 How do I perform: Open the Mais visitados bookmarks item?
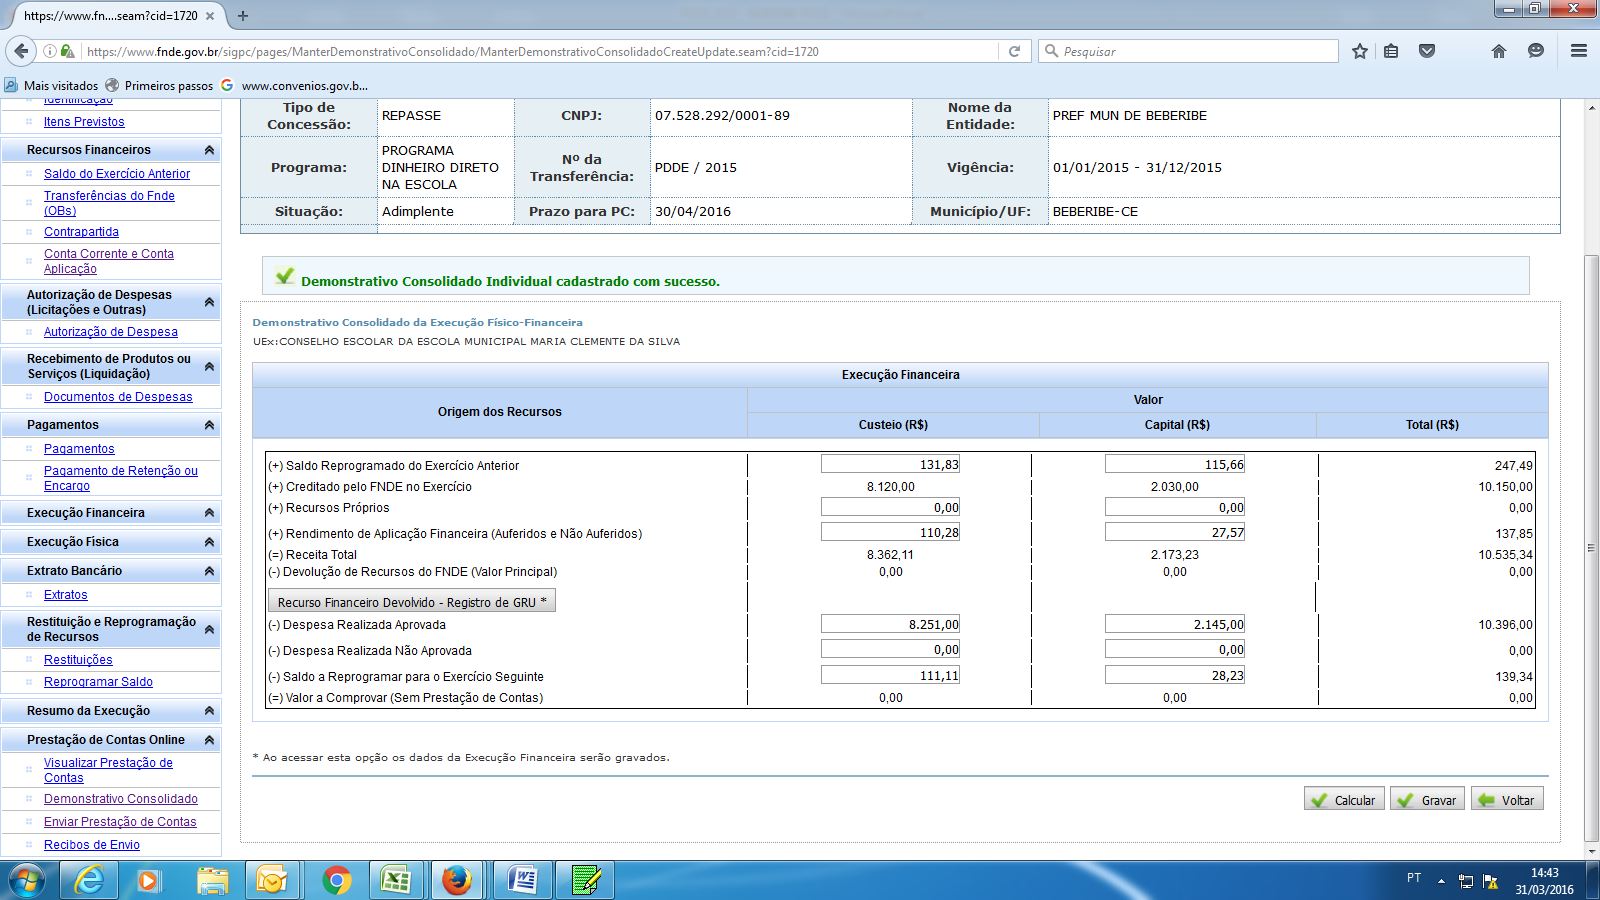pos(52,86)
